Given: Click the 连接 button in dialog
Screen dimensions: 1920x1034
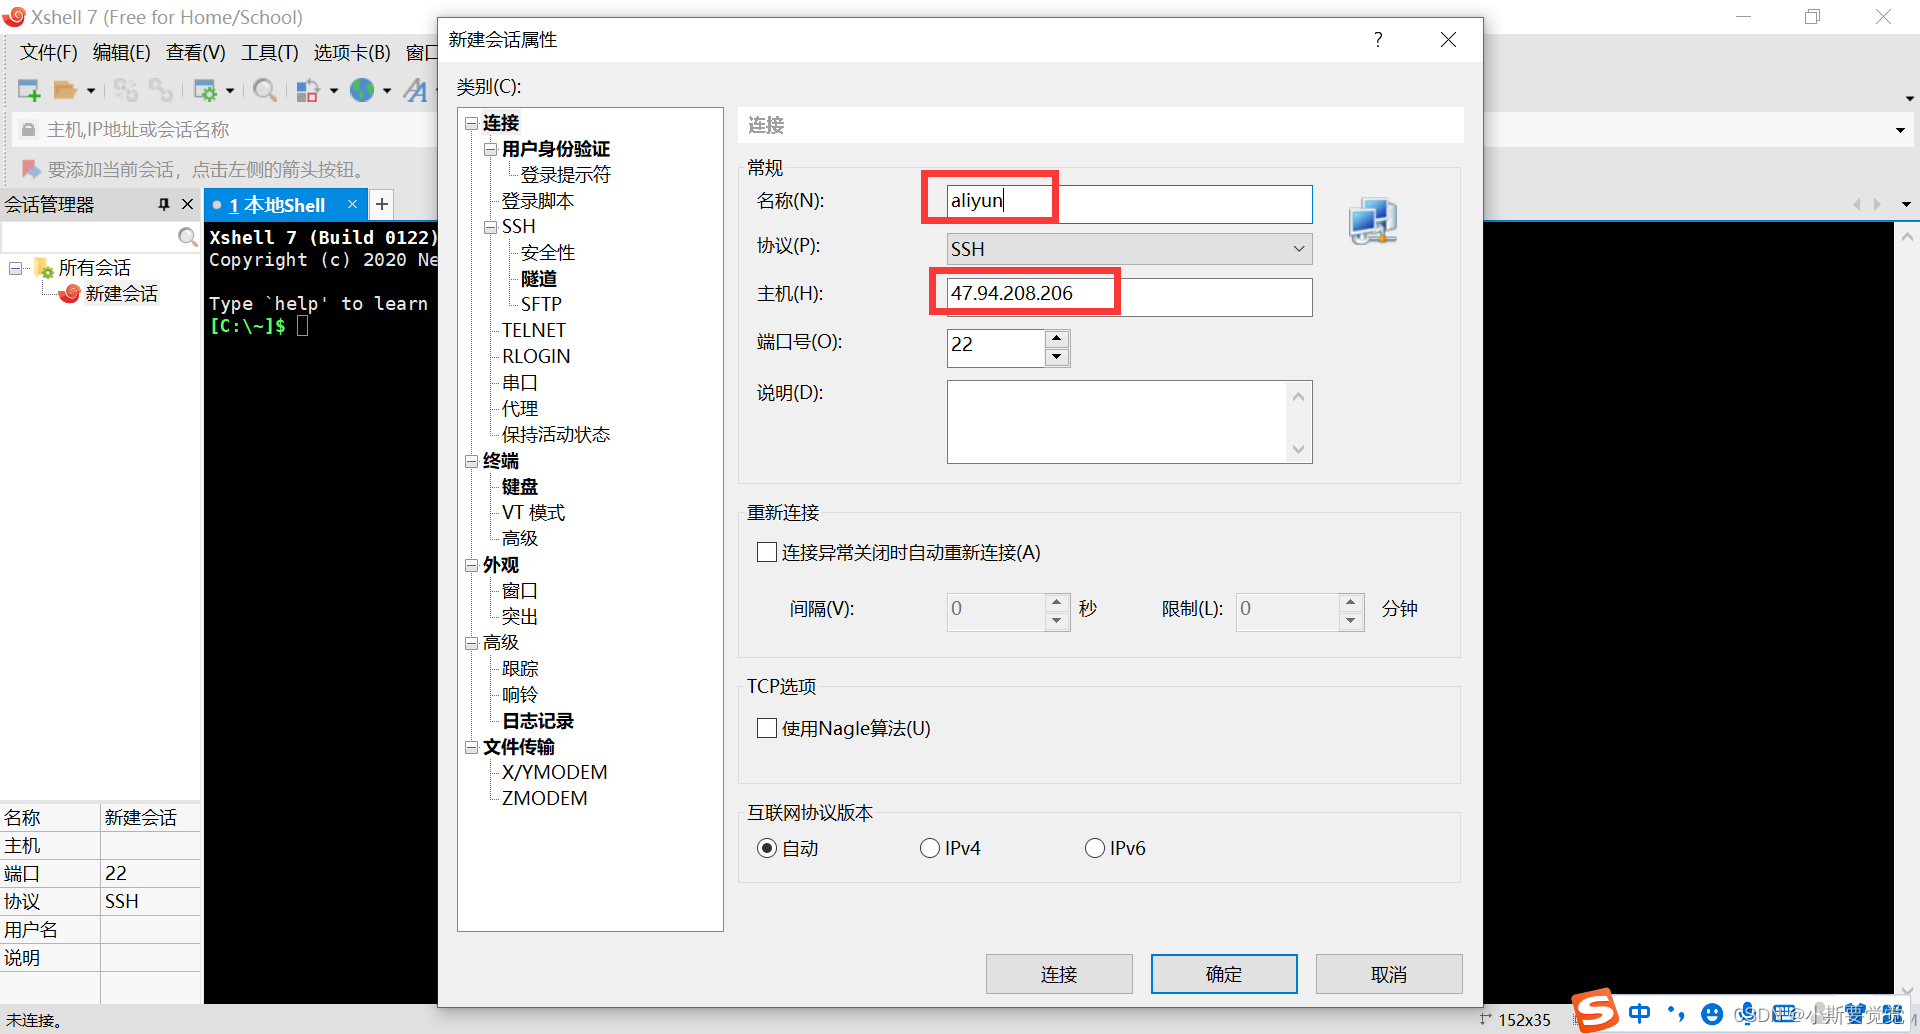Looking at the screenshot, I should [x=1059, y=974].
